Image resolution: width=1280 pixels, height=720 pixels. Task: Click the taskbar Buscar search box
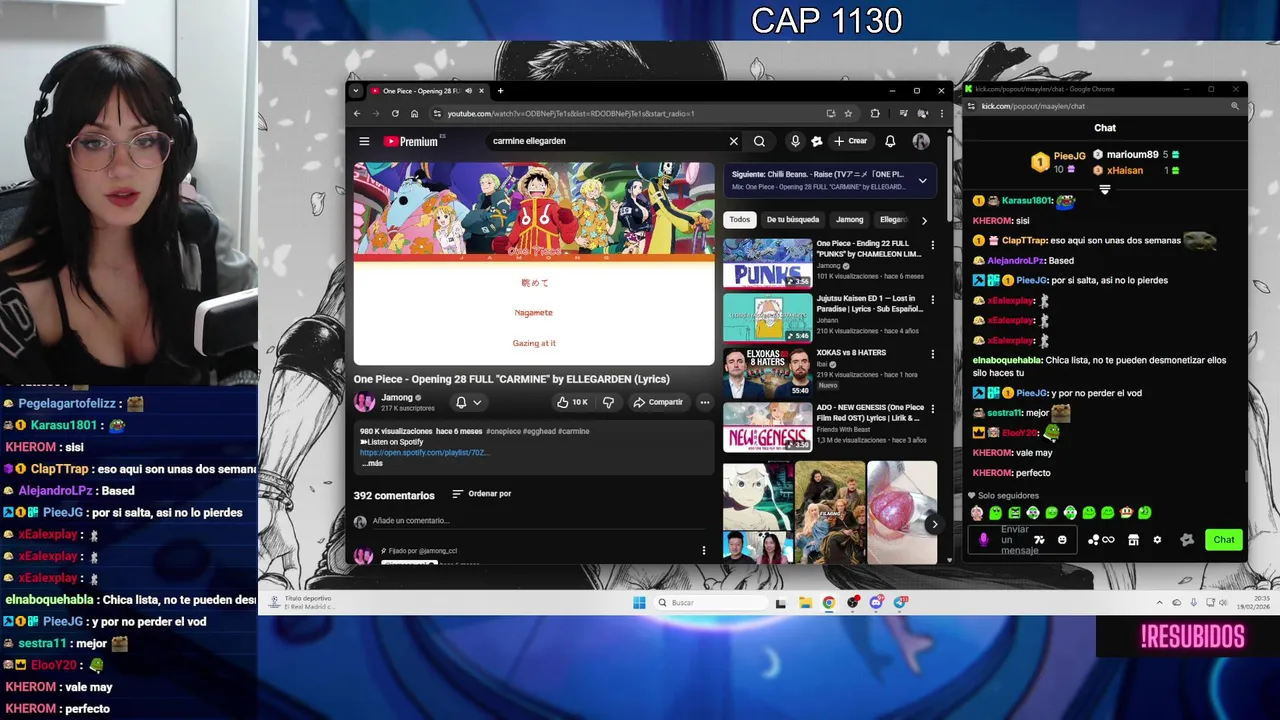point(709,602)
